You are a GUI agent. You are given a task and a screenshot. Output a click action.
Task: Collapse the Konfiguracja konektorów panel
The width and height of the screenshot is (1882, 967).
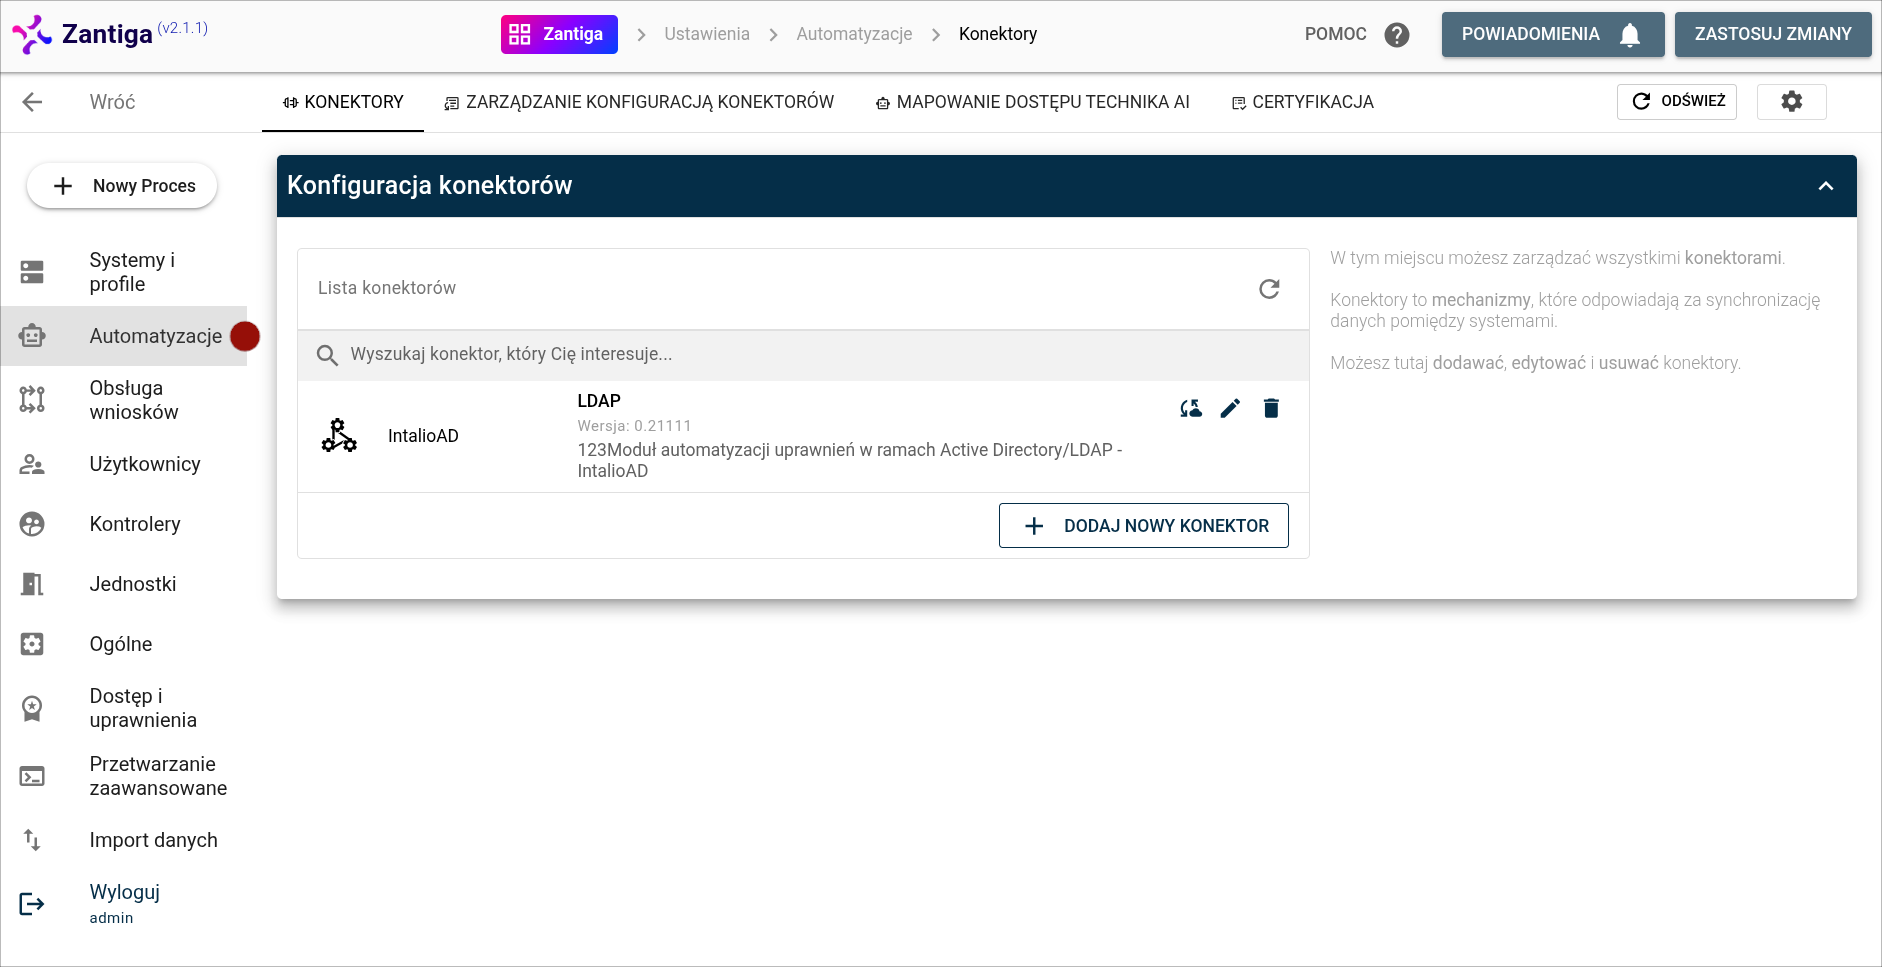pyautogui.click(x=1825, y=186)
